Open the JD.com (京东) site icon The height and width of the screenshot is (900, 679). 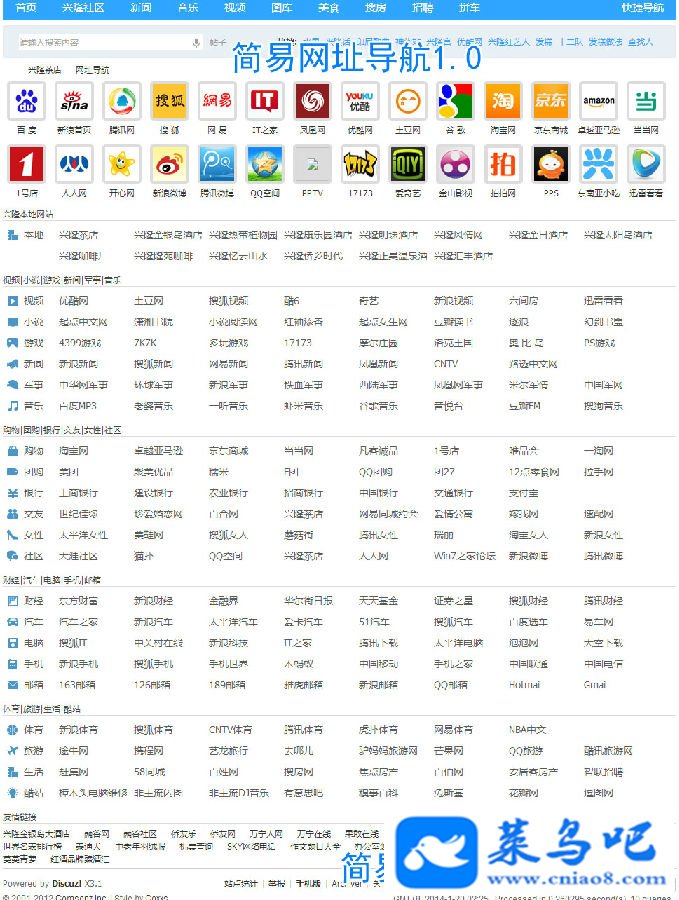tap(550, 101)
